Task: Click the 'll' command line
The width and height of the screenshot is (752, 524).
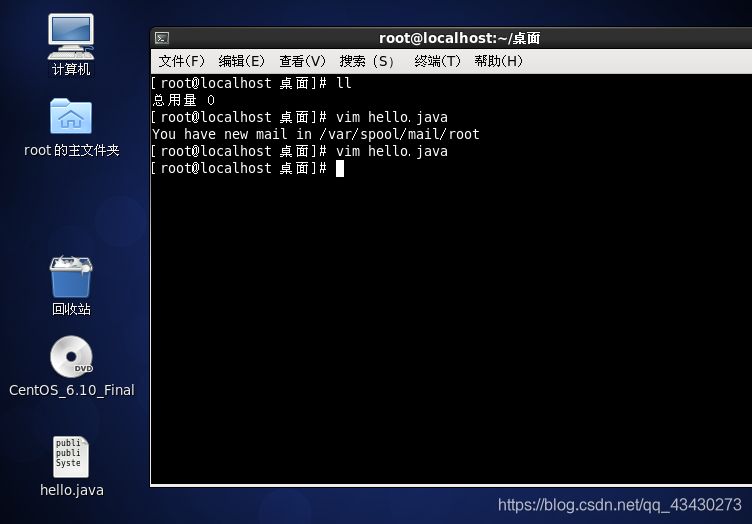Action: (x=251, y=83)
